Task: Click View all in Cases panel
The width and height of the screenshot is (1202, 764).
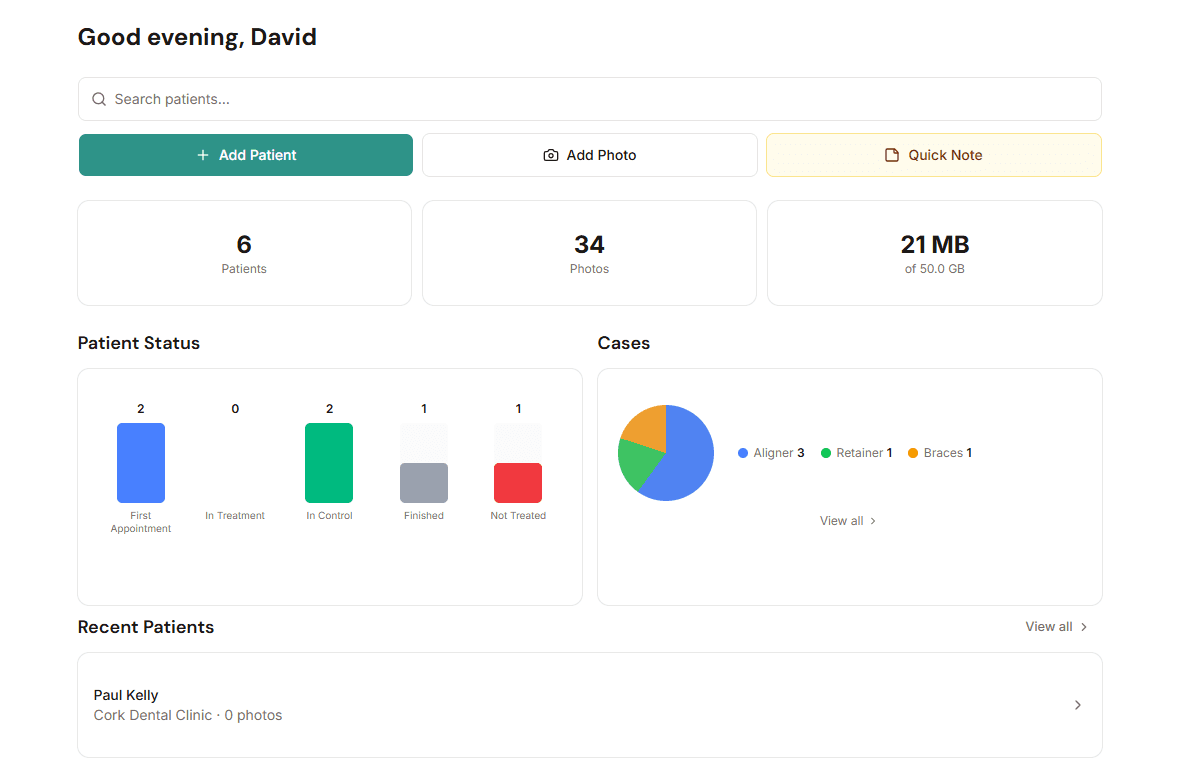Action: coord(841,521)
